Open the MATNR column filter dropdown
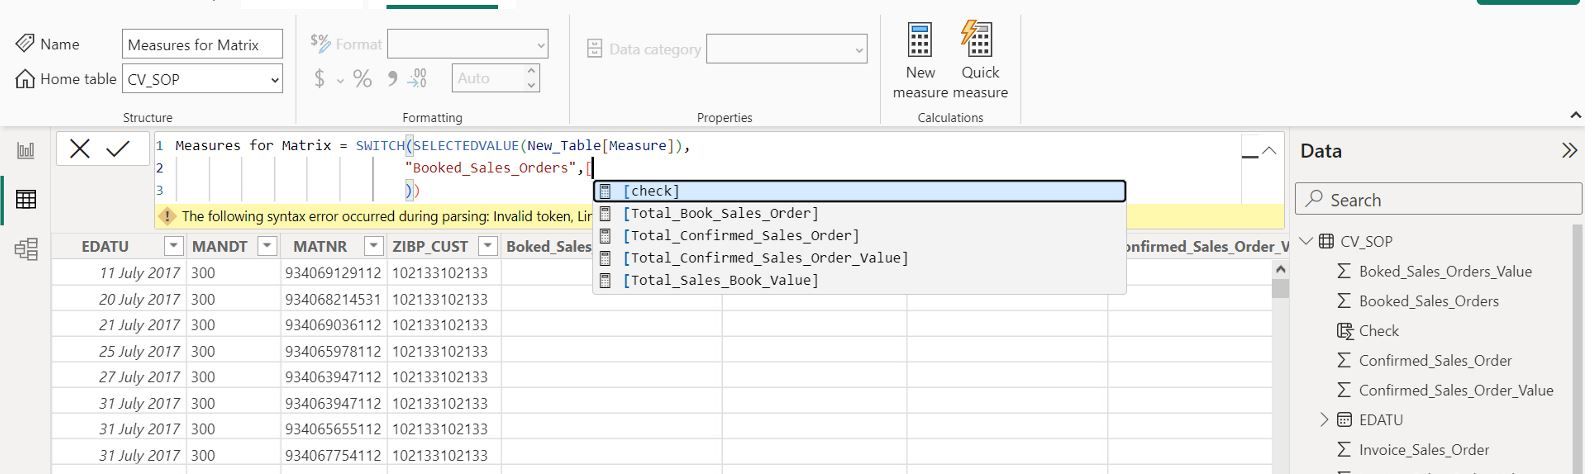The width and height of the screenshot is (1595, 474). click(x=373, y=246)
